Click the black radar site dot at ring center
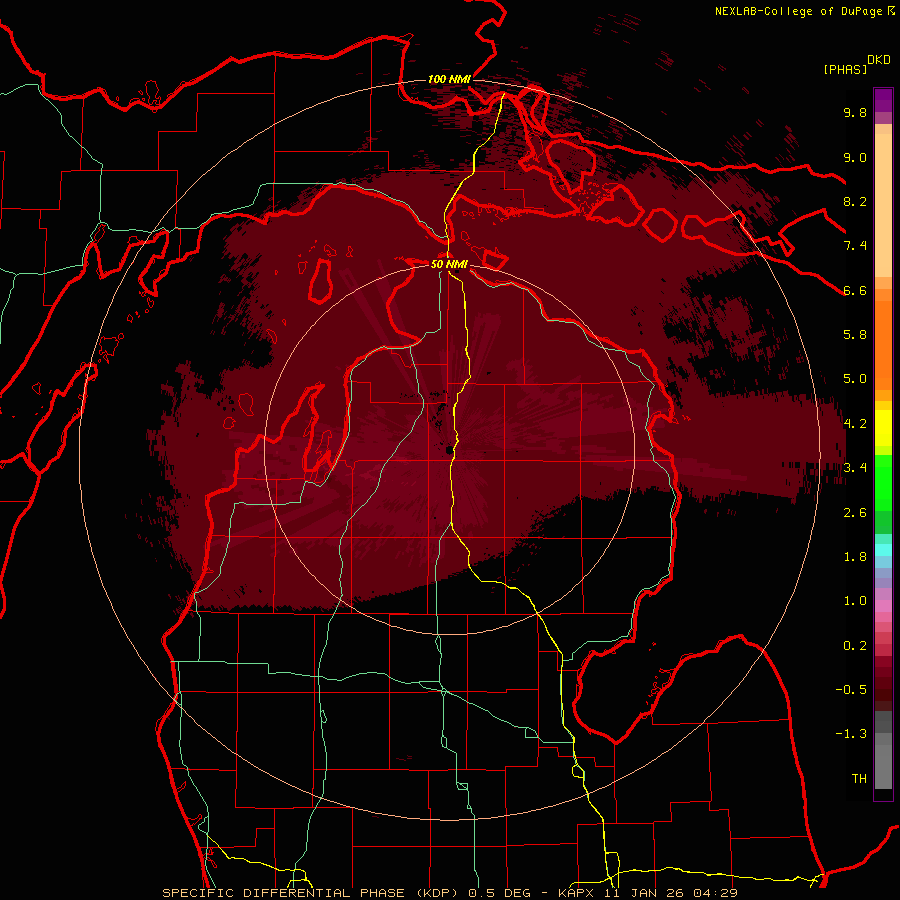This screenshot has width=900, height=900. tap(449, 450)
